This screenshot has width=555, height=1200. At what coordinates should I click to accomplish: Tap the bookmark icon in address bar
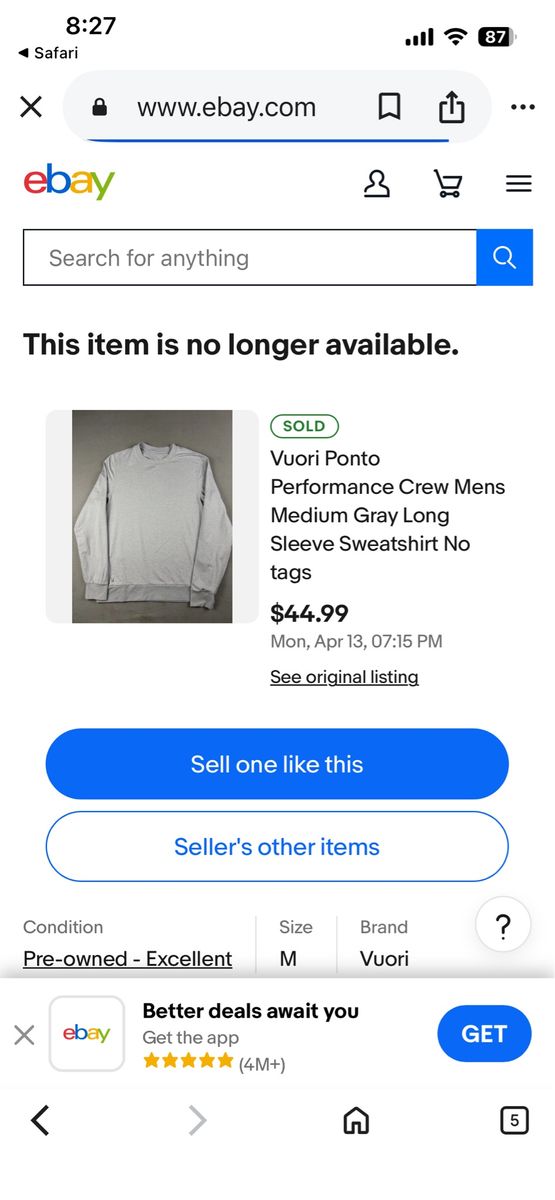(390, 107)
